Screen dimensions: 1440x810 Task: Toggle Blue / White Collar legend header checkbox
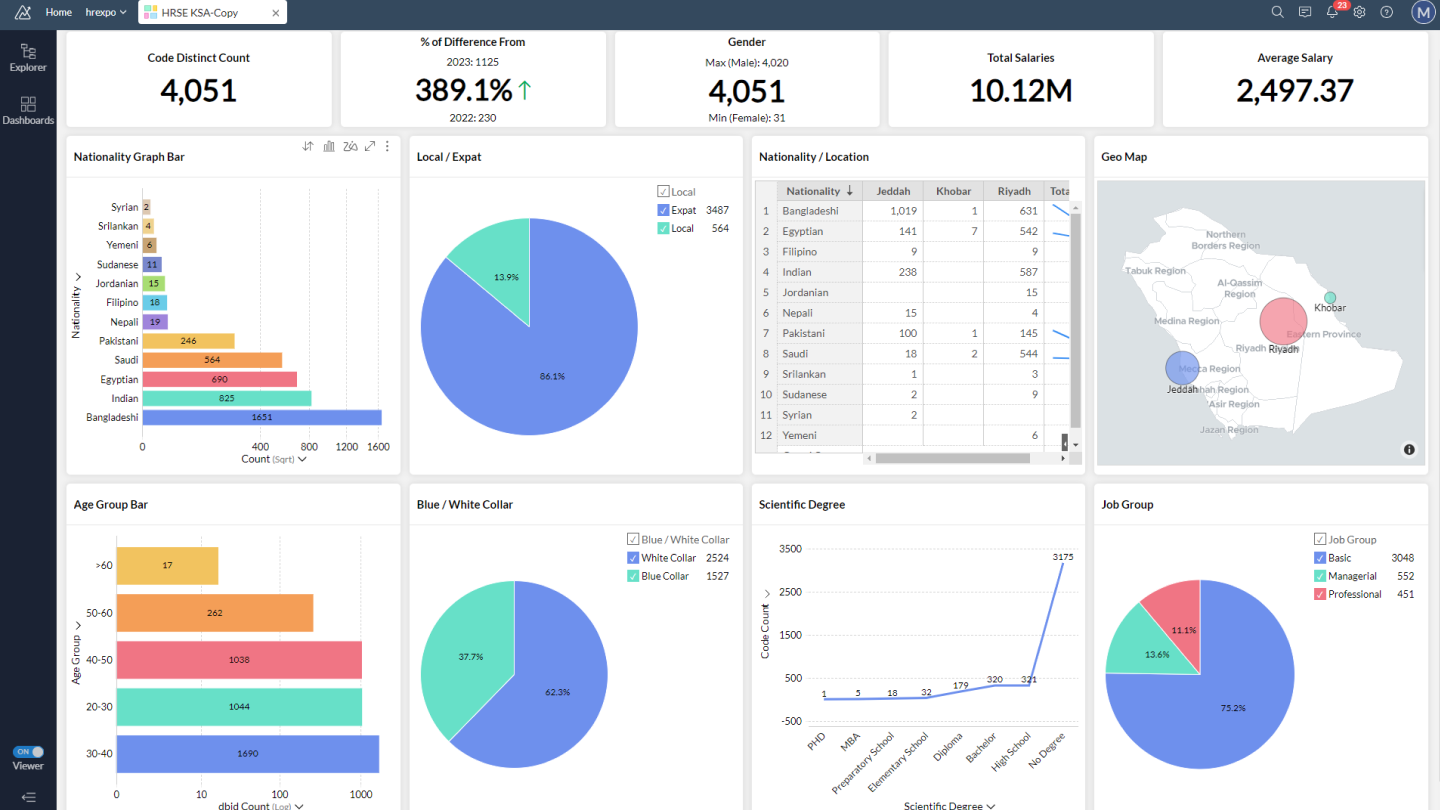[633, 539]
